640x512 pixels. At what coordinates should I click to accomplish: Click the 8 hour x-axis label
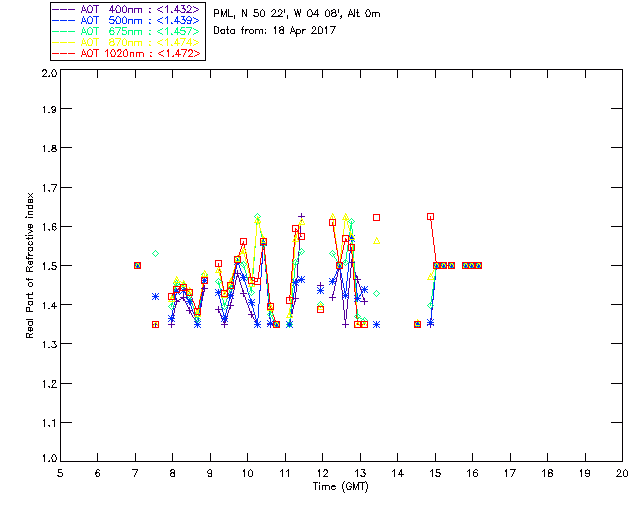(173, 473)
